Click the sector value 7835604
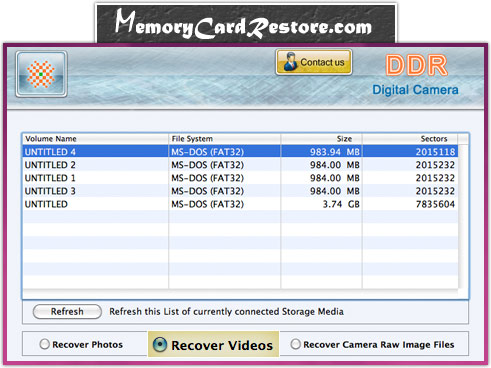491x368 pixels. click(x=435, y=204)
